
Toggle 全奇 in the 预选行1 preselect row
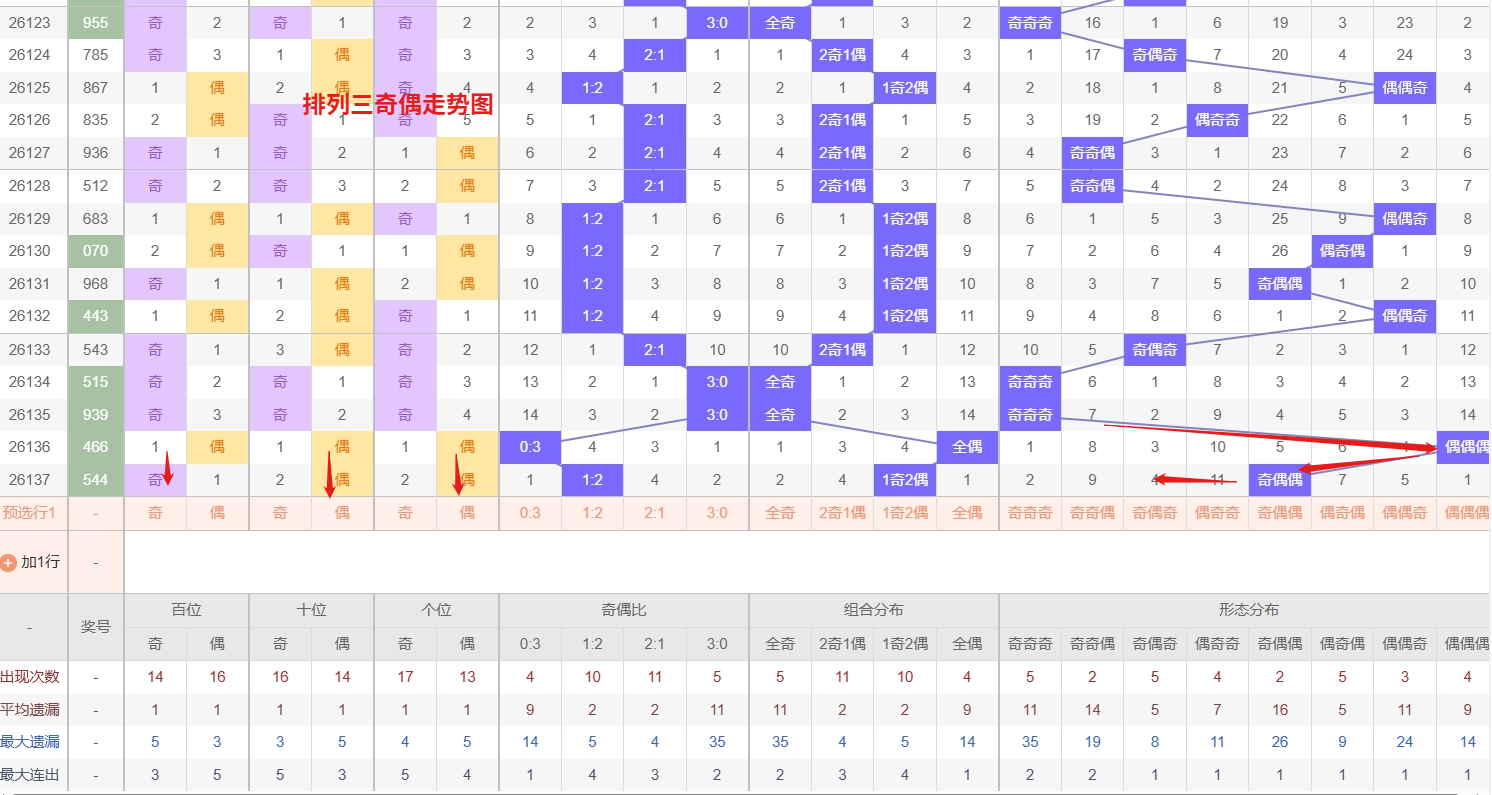coord(780,513)
